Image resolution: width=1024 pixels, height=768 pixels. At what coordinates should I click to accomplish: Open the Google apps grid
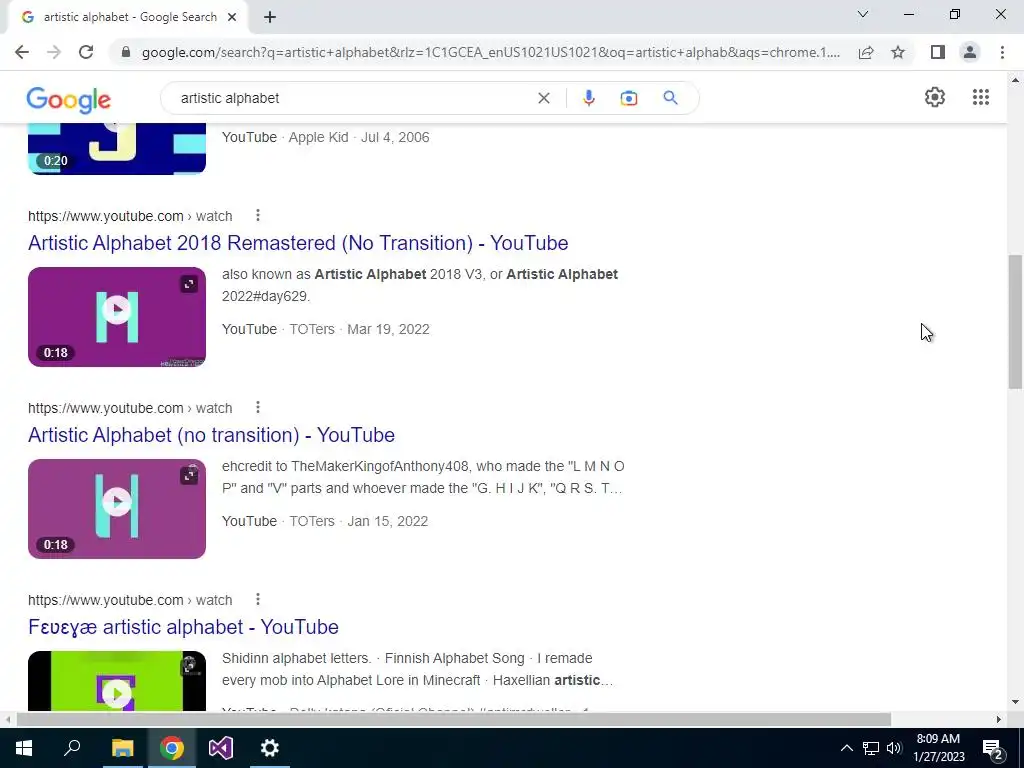click(980, 97)
